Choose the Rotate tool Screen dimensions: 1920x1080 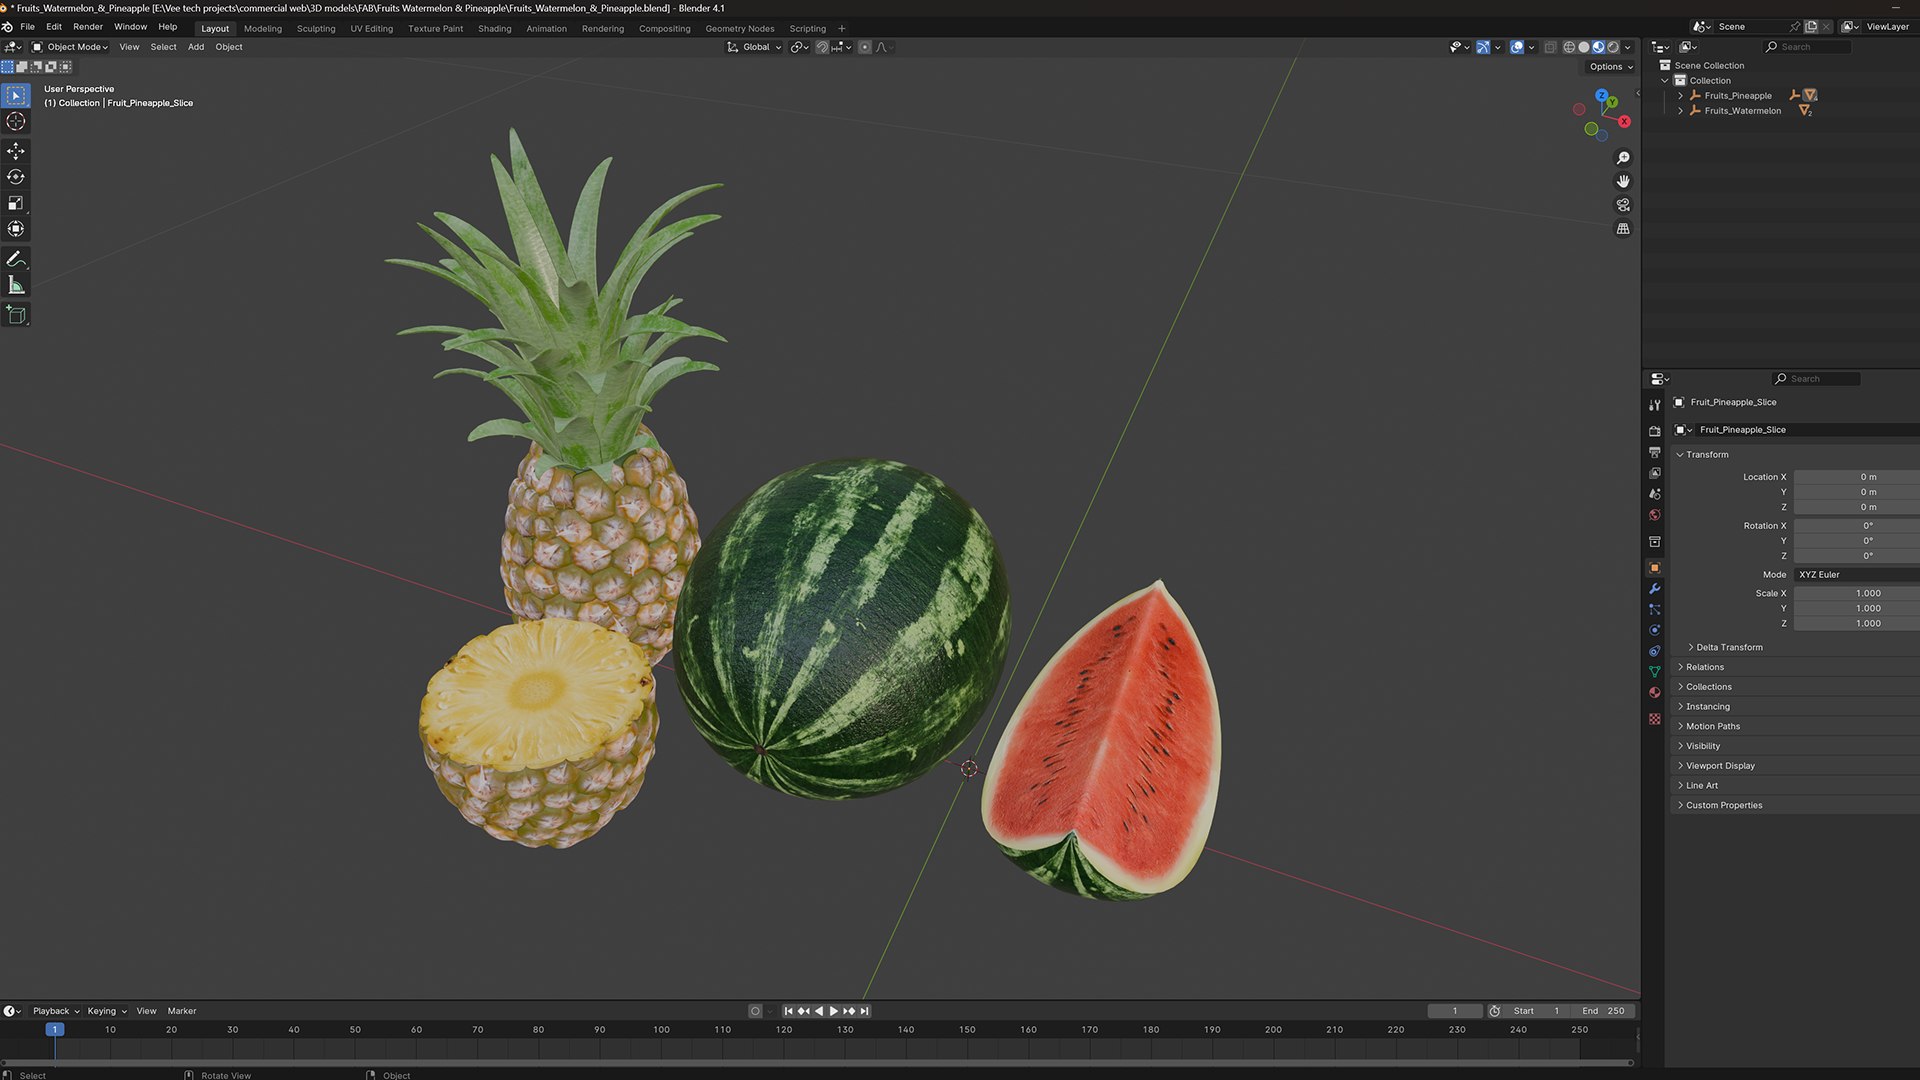pos(16,177)
